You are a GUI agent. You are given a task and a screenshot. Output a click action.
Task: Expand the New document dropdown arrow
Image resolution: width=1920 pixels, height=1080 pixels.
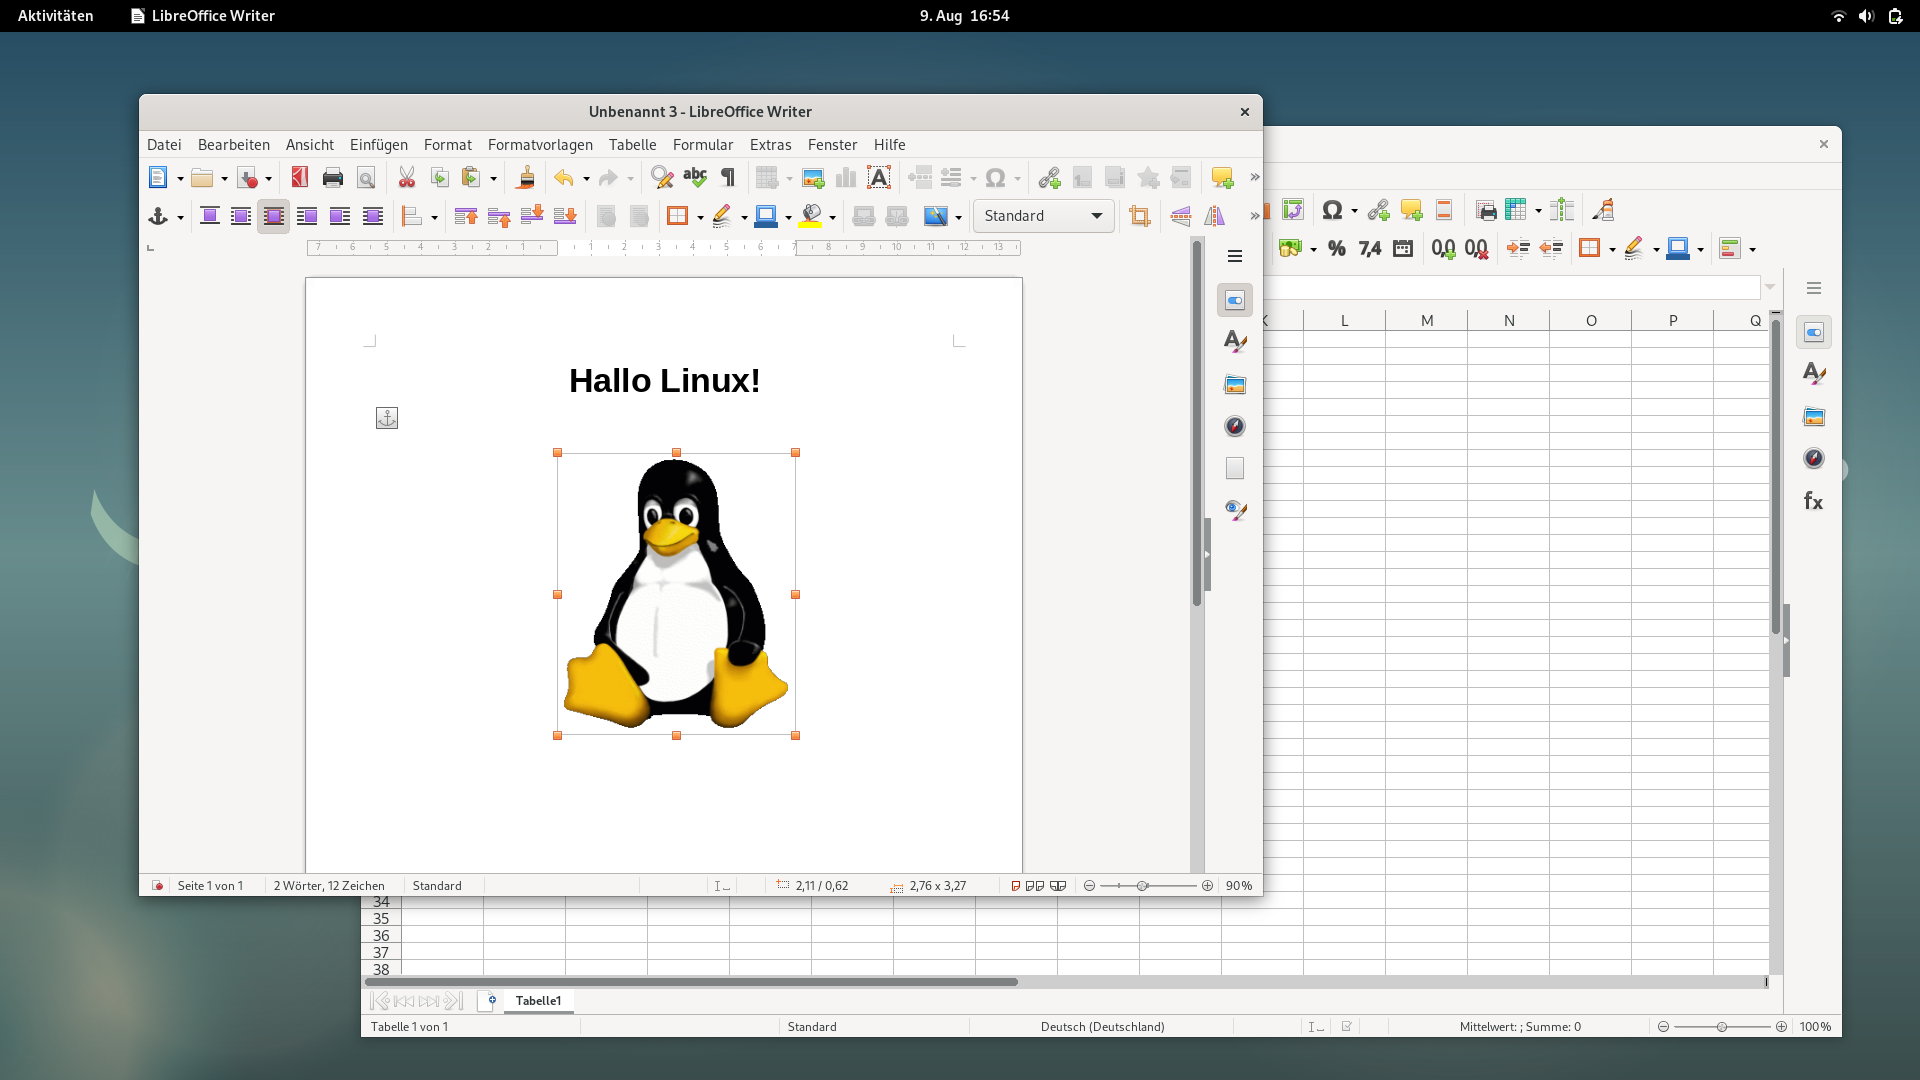(180, 179)
